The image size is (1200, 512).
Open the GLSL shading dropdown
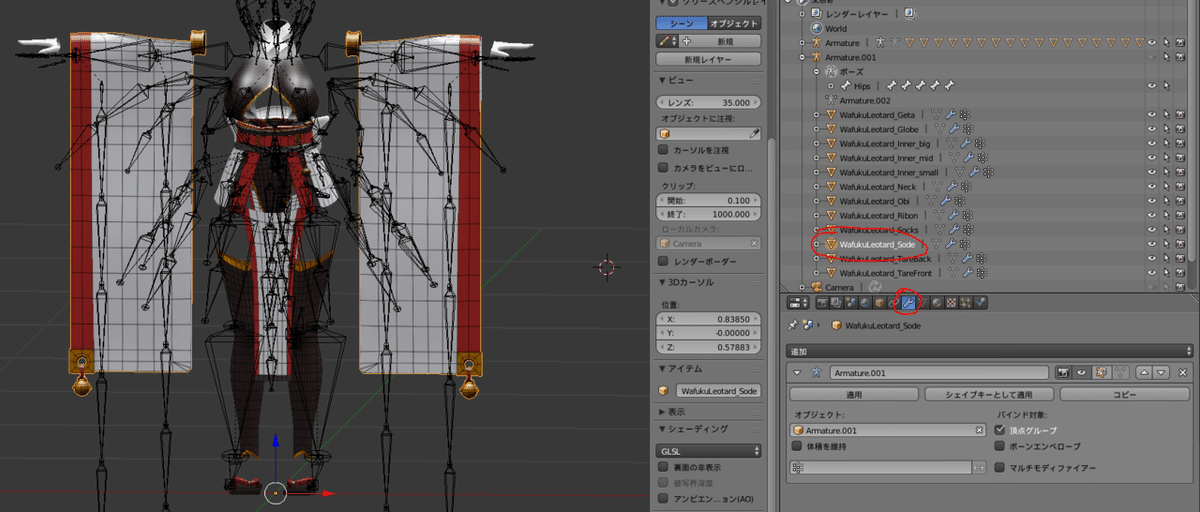click(x=710, y=451)
